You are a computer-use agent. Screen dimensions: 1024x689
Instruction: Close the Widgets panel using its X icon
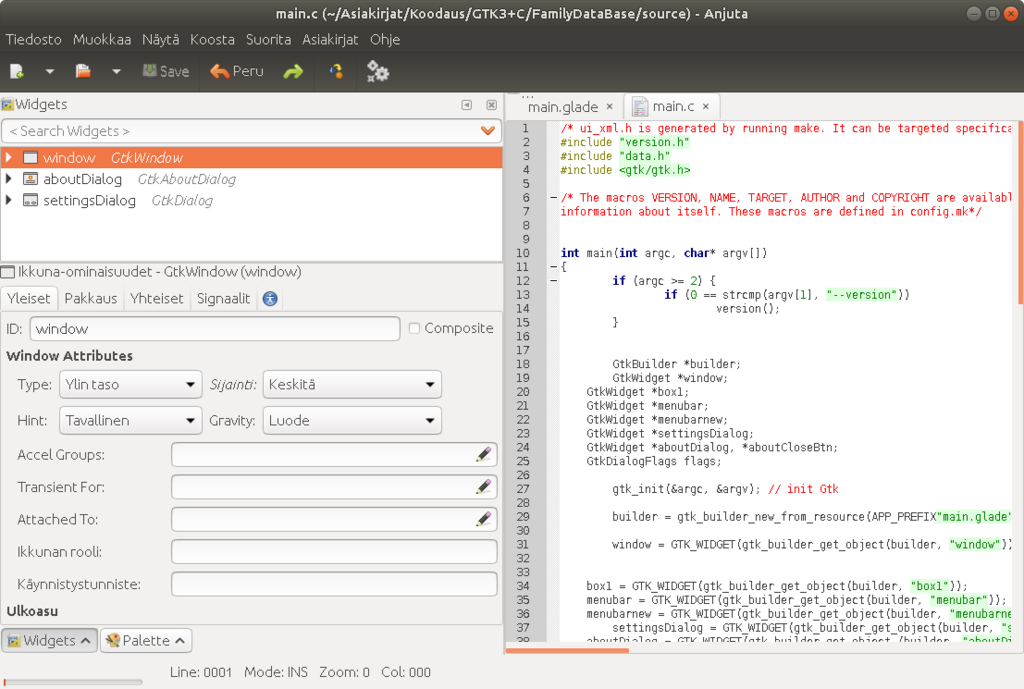tap(491, 105)
